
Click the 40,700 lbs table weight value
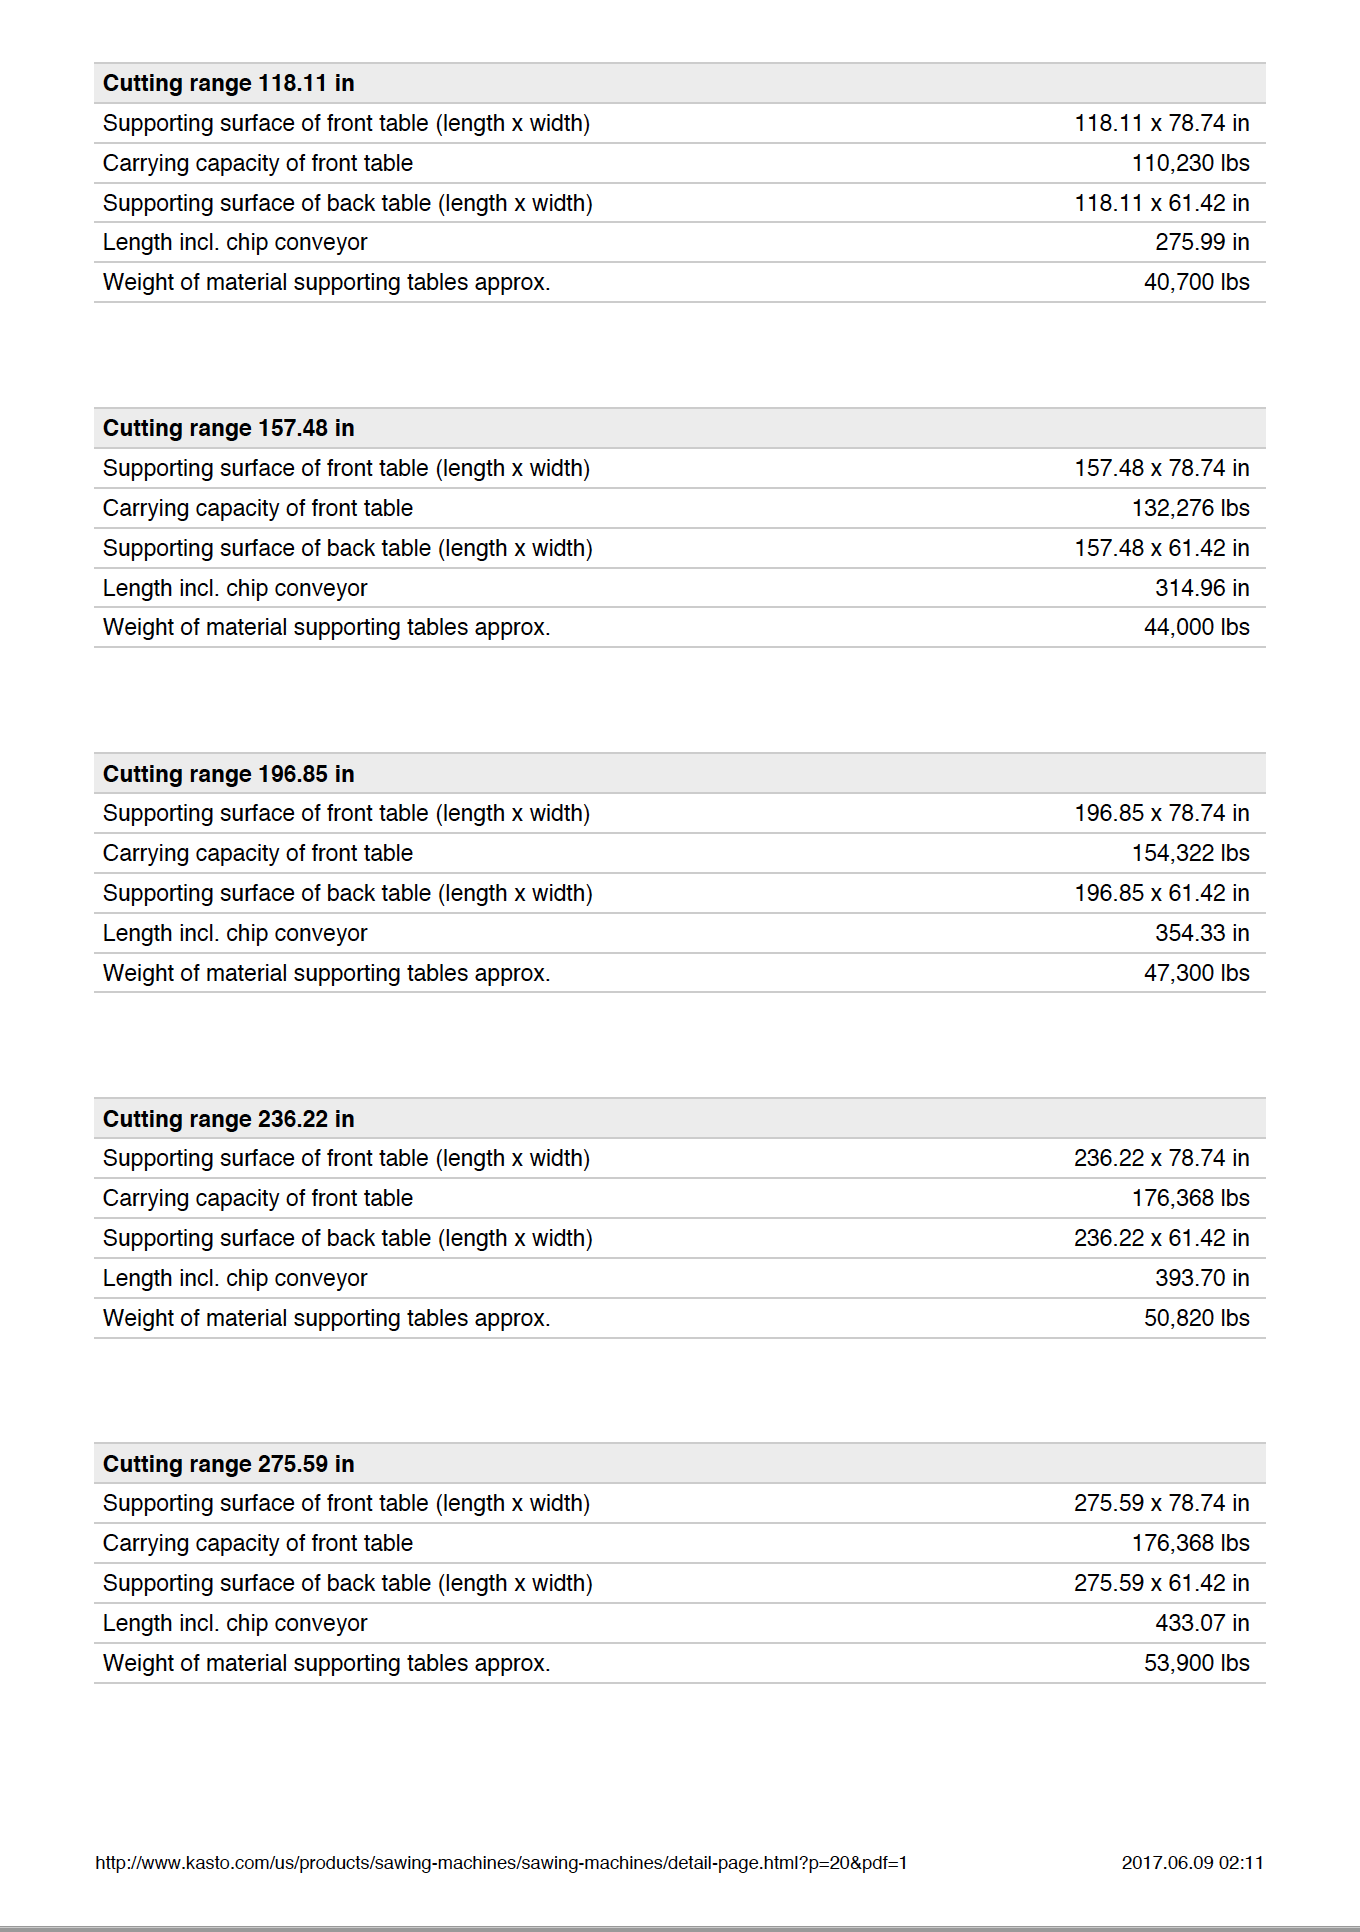(1196, 282)
